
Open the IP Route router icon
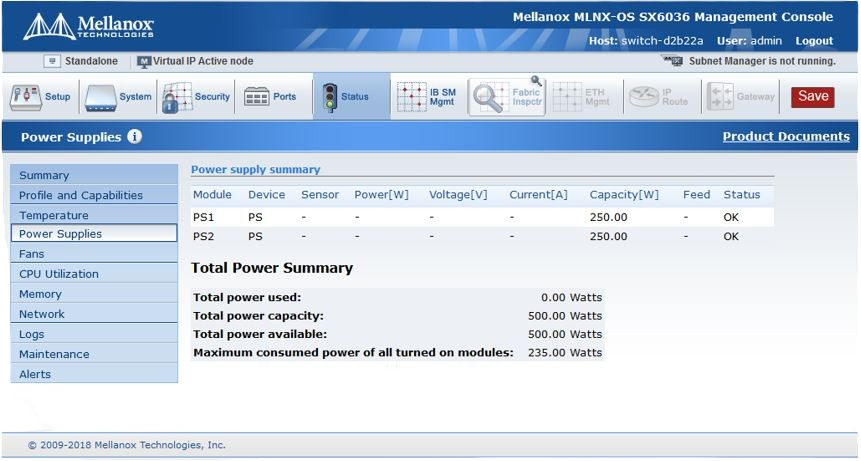(644, 97)
